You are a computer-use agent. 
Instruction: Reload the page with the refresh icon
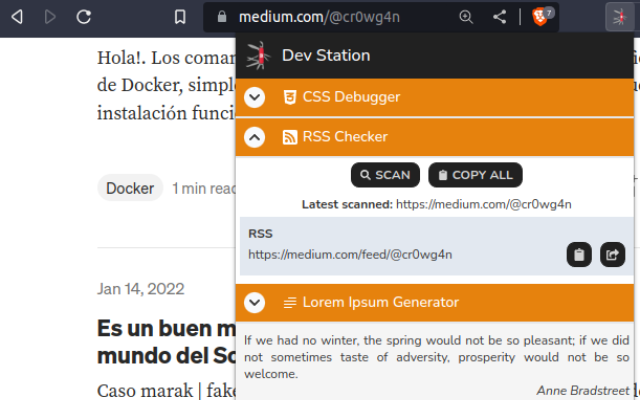point(84,17)
